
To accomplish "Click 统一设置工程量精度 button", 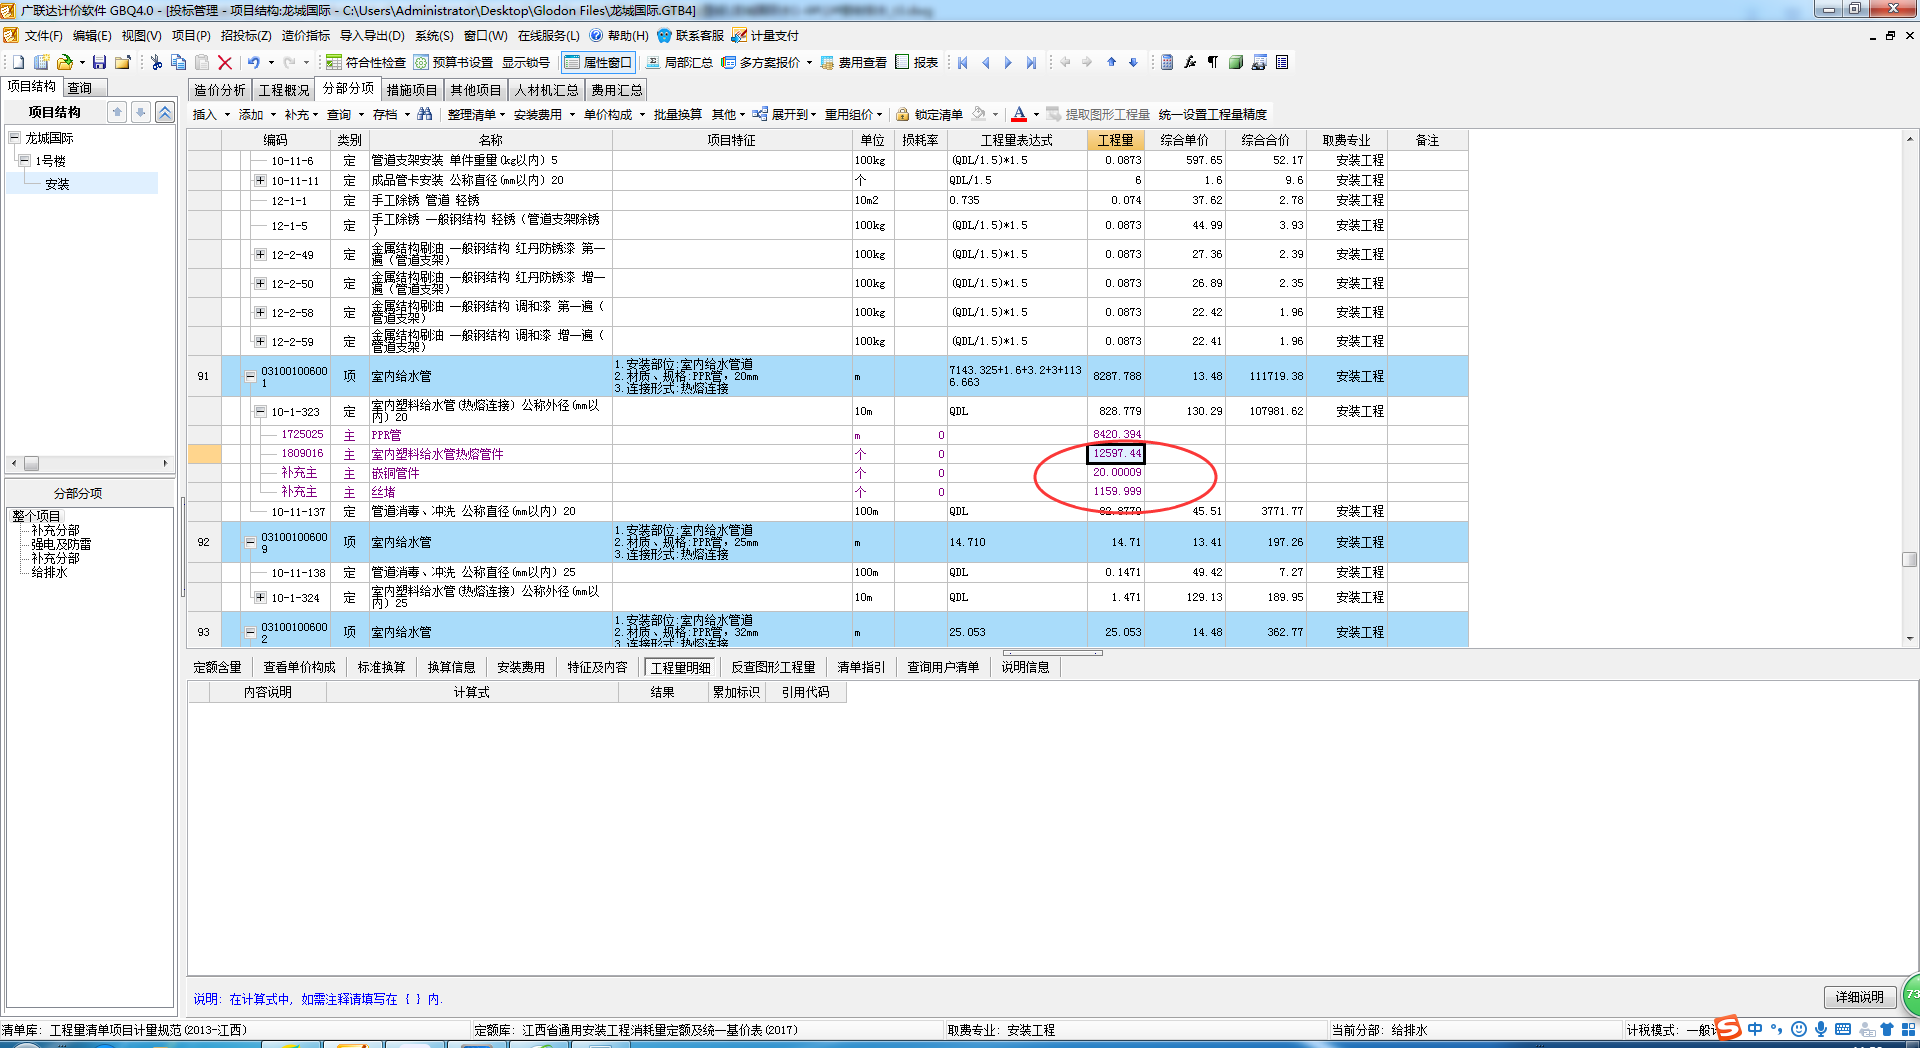I will coord(1213,114).
